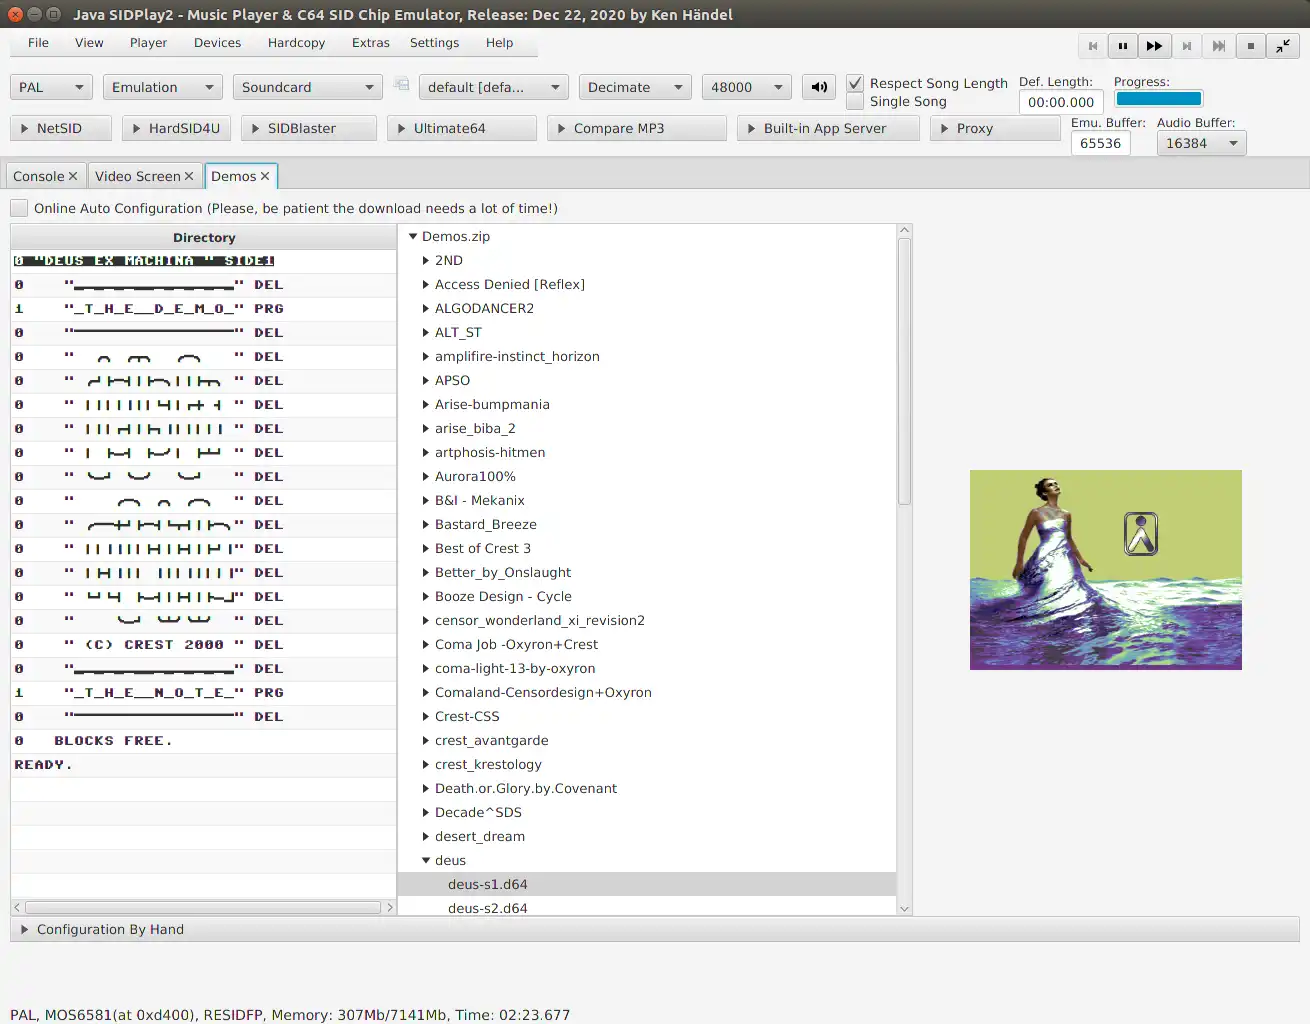Pause the current SID playback
Image resolution: width=1310 pixels, height=1024 pixels.
[1122, 45]
